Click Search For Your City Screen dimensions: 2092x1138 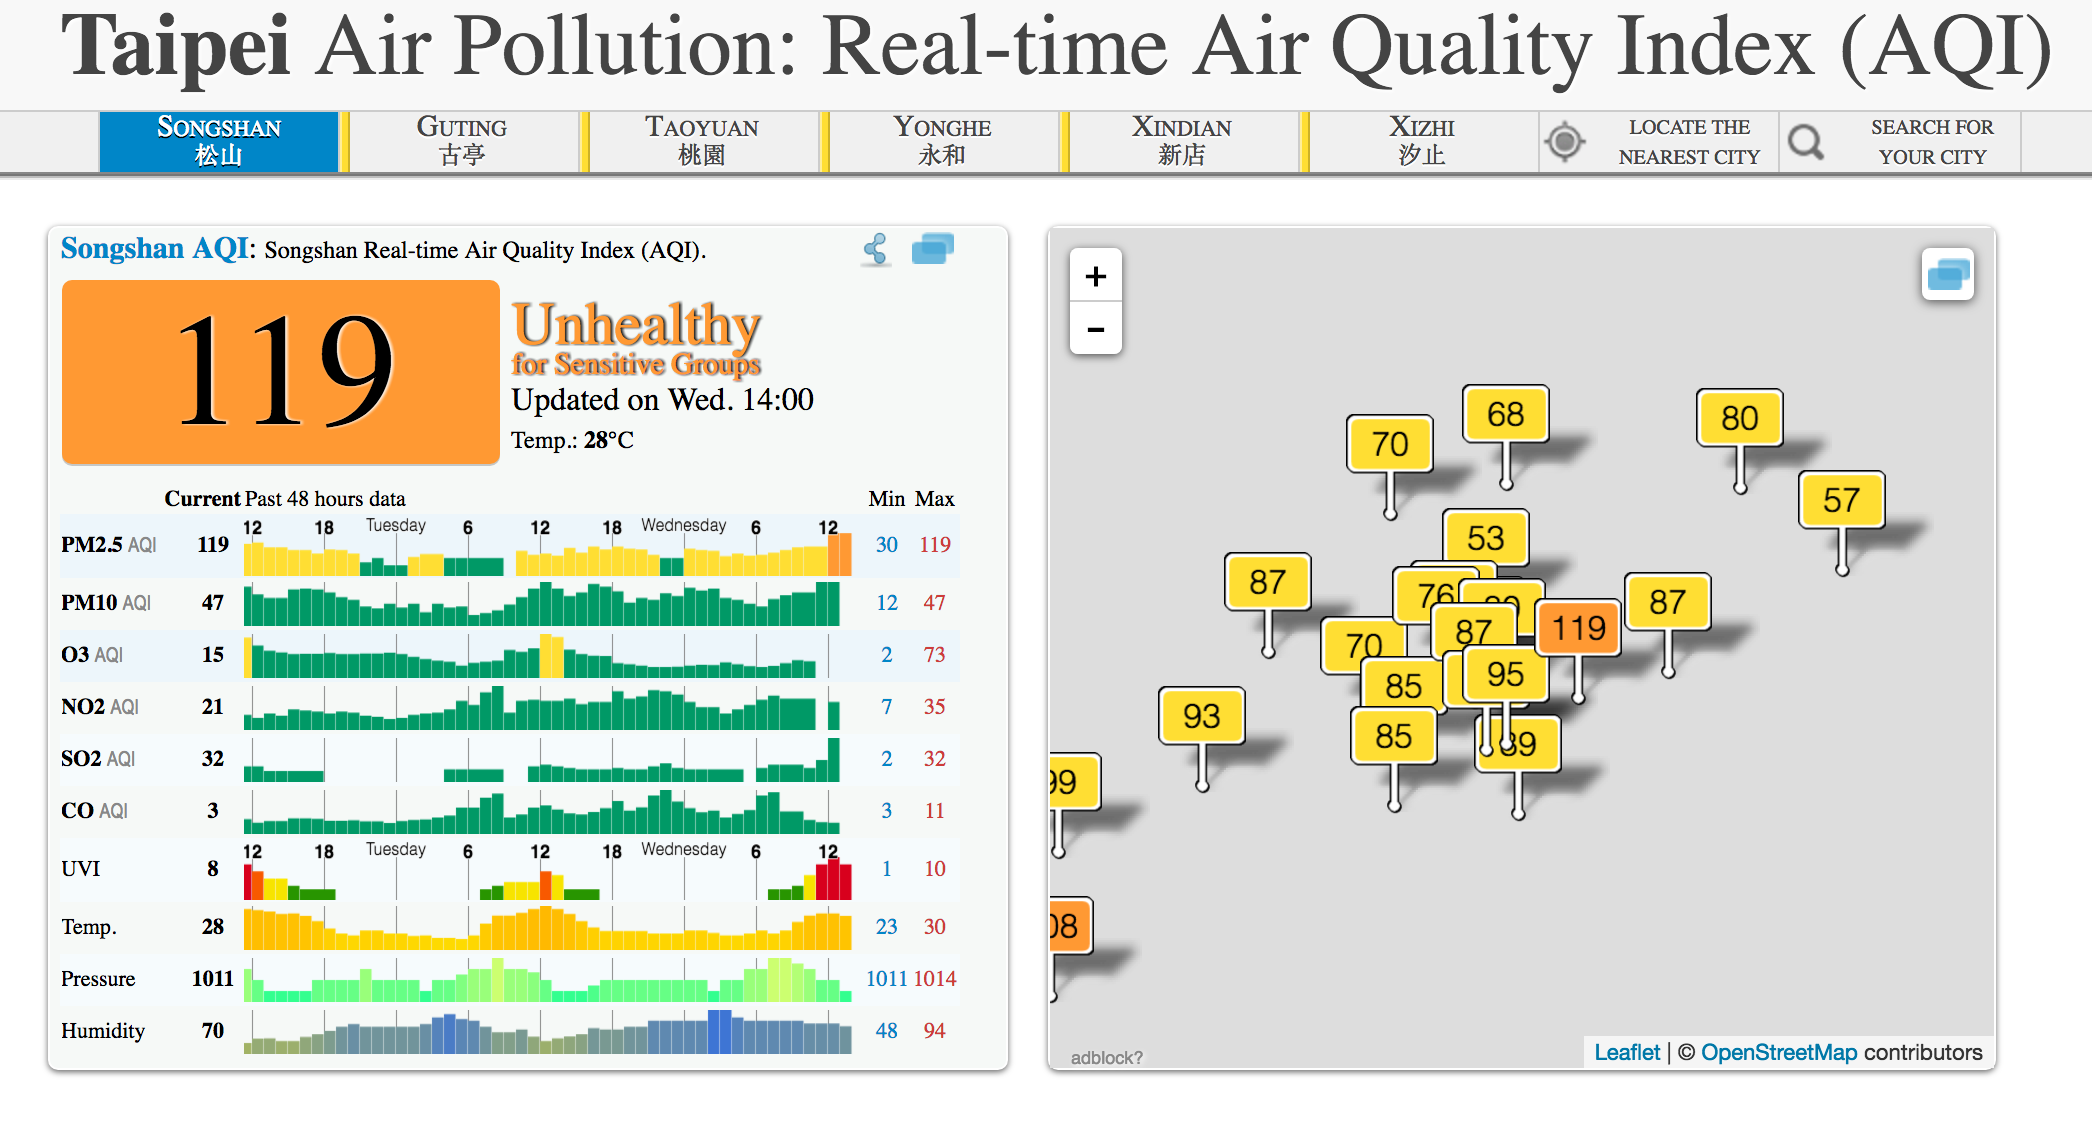(1931, 142)
